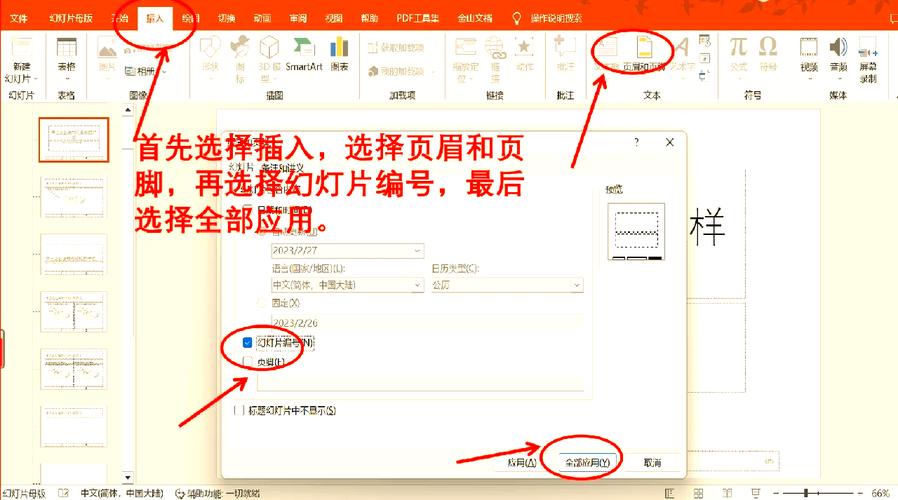Viewport: 898px width, 500px height.
Task: Click the 批注 (Comment) icon
Action: point(565,47)
